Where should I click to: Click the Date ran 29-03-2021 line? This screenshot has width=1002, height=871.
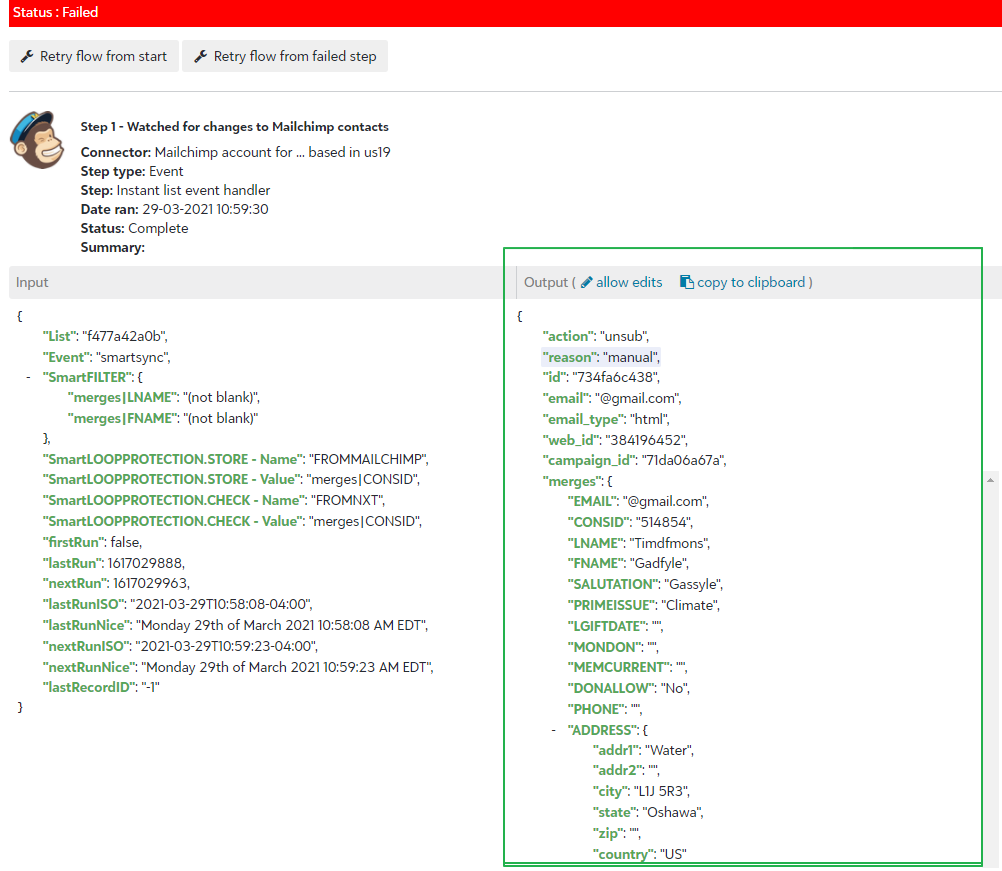(x=174, y=209)
